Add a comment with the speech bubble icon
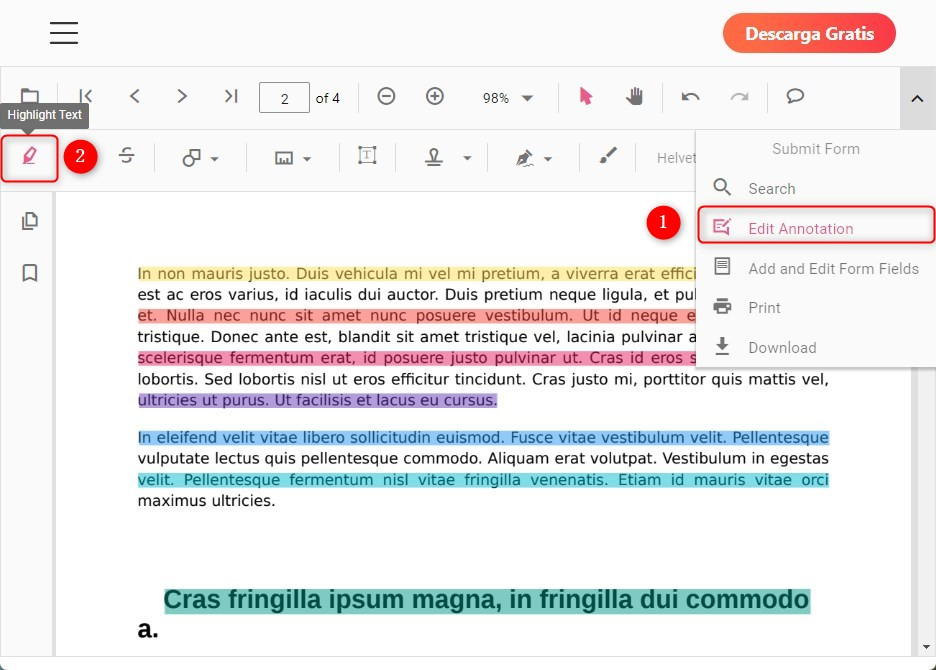The height and width of the screenshot is (670, 936). (794, 97)
